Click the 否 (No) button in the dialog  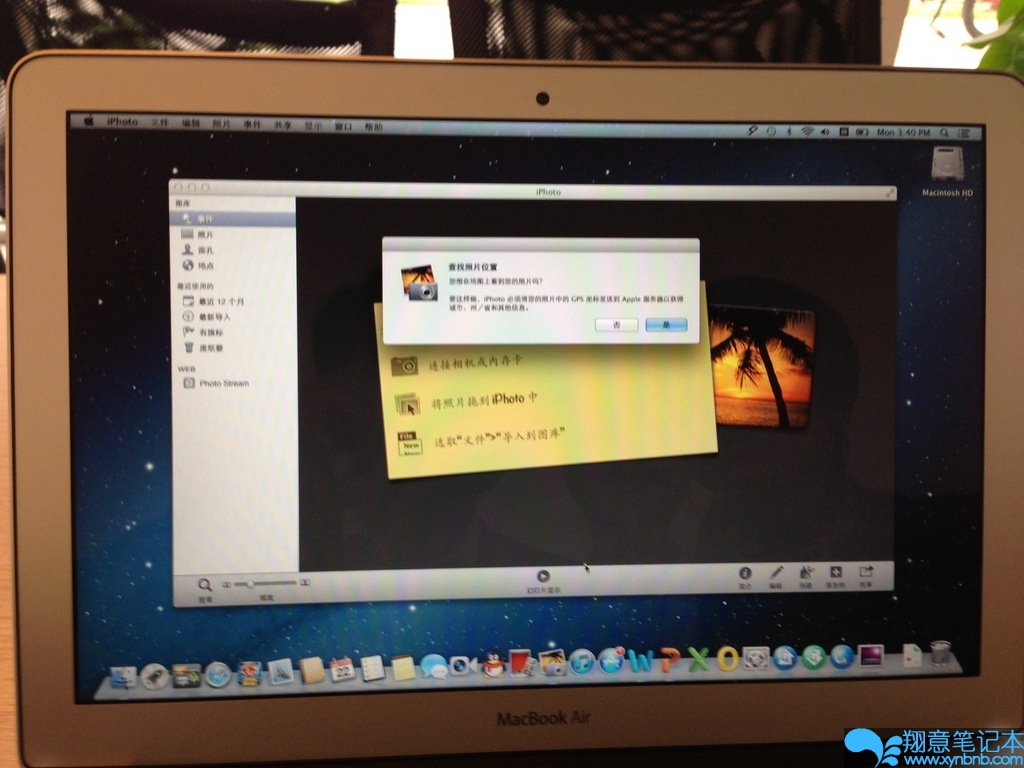616,325
